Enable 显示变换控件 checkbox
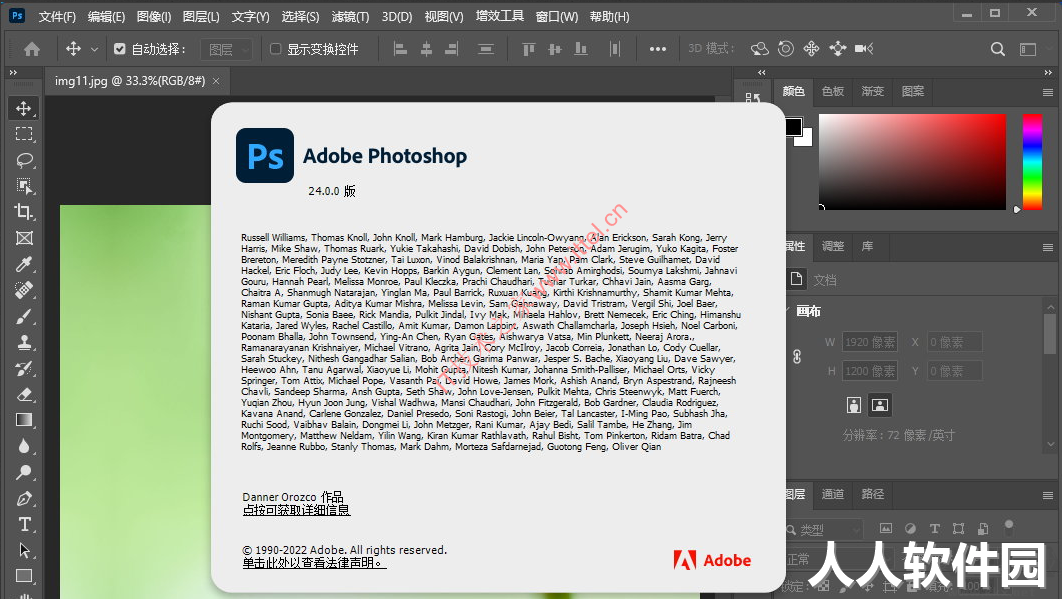This screenshot has width=1062, height=599. (x=276, y=49)
